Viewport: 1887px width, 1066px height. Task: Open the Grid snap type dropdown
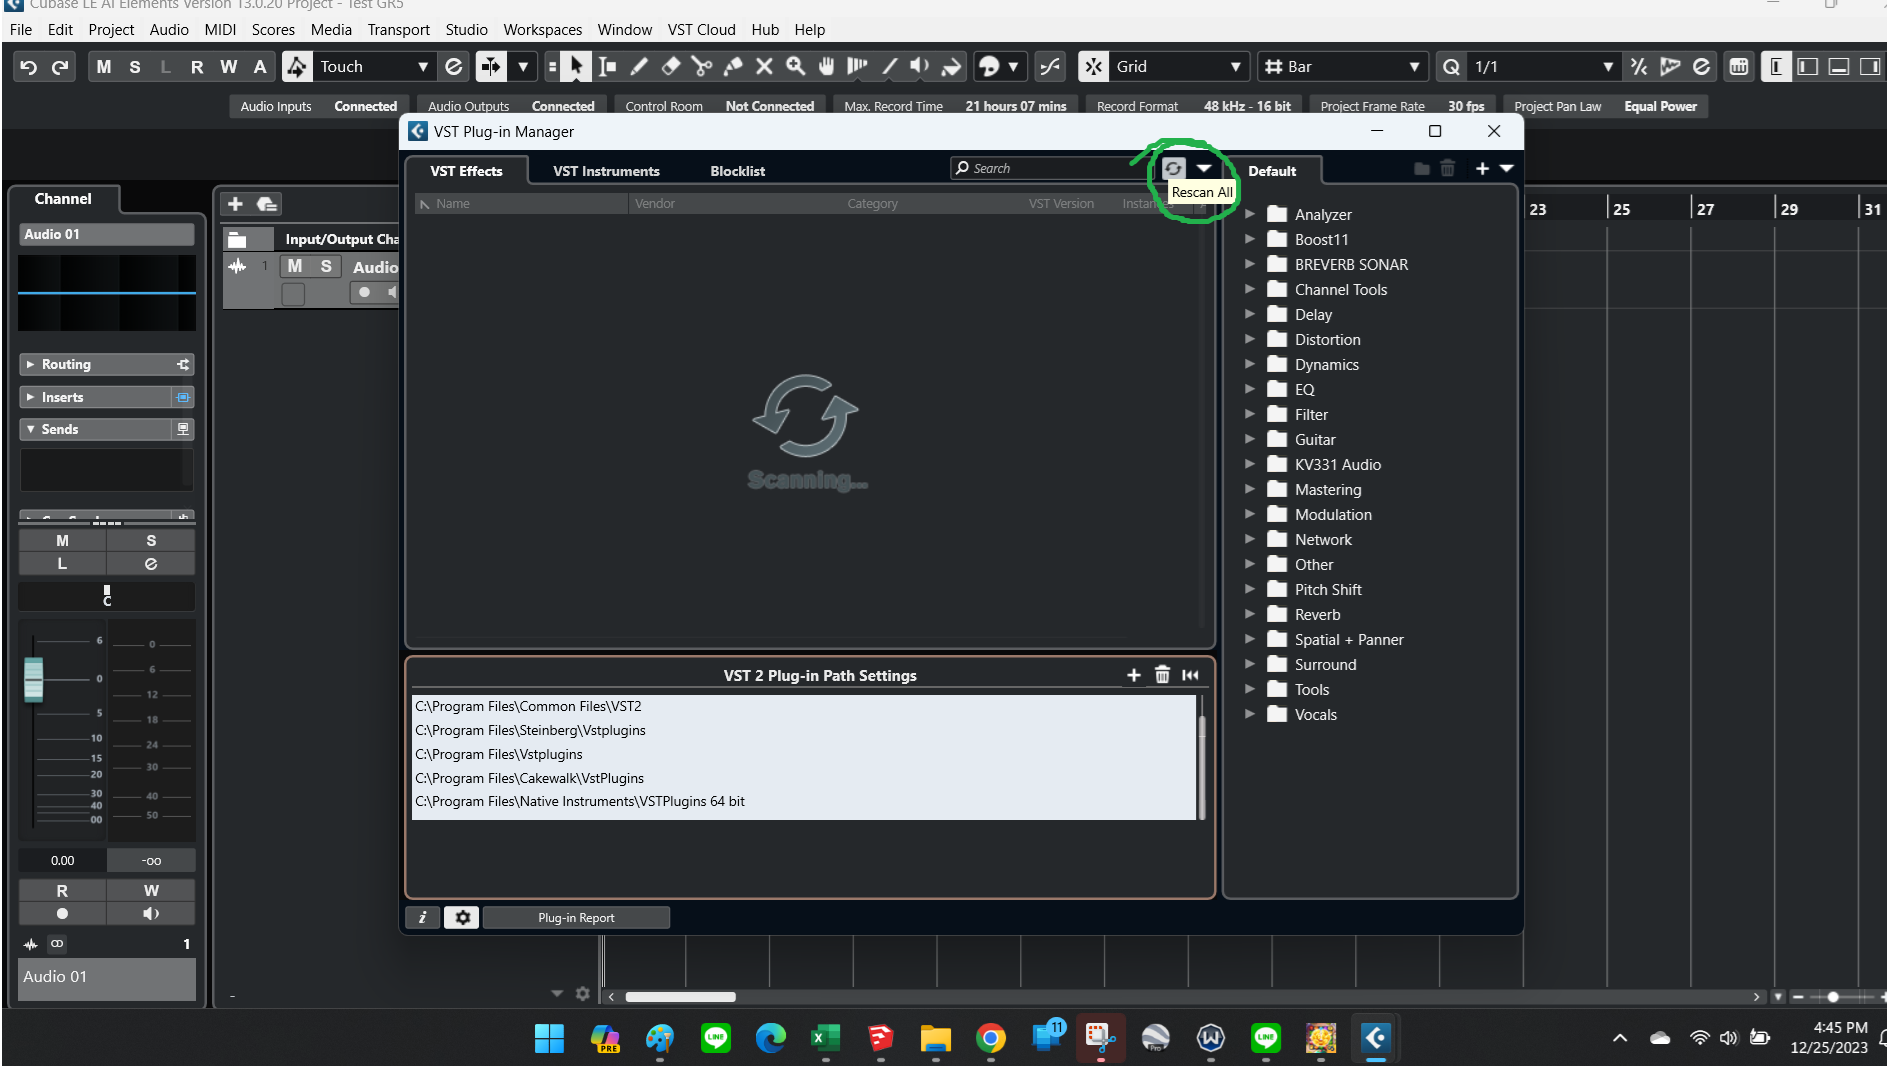pos(1179,67)
